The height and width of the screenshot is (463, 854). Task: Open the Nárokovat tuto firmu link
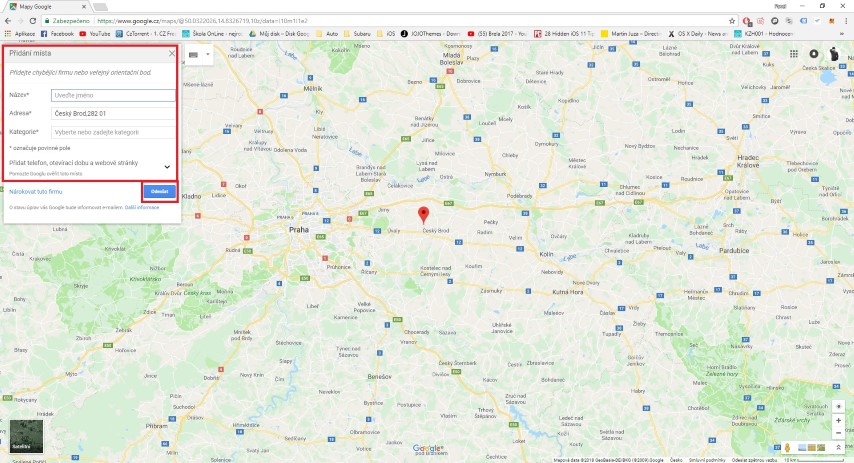pos(36,192)
